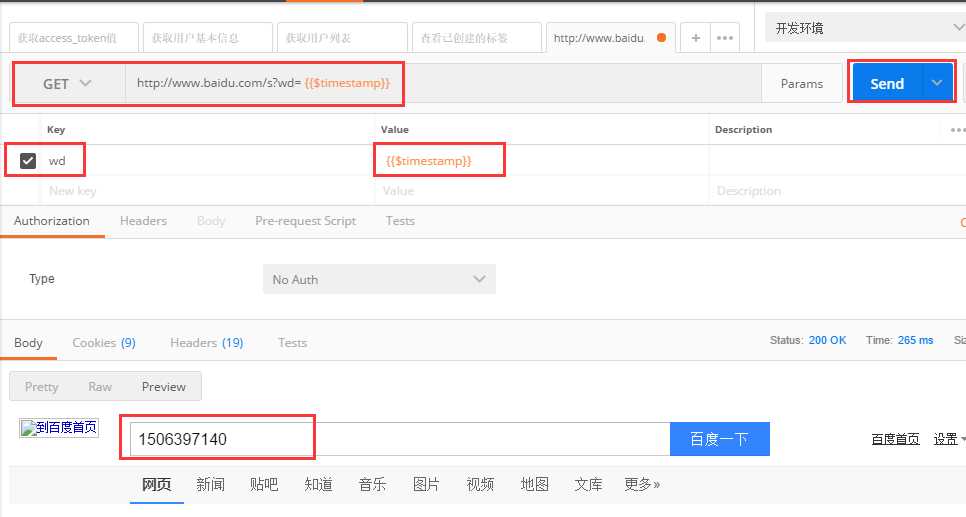Select the 视频 search category
Viewport: 966px width, 517px height.
(480, 484)
